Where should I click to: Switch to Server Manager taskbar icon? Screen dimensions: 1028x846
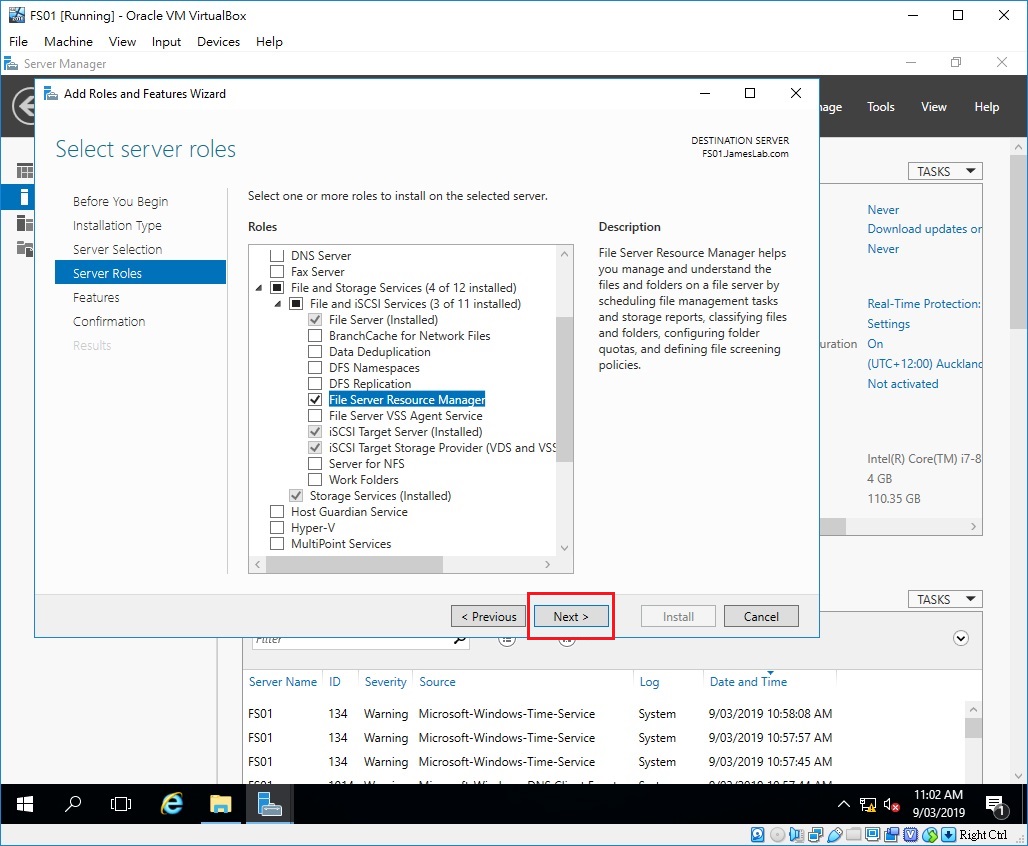coord(269,804)
